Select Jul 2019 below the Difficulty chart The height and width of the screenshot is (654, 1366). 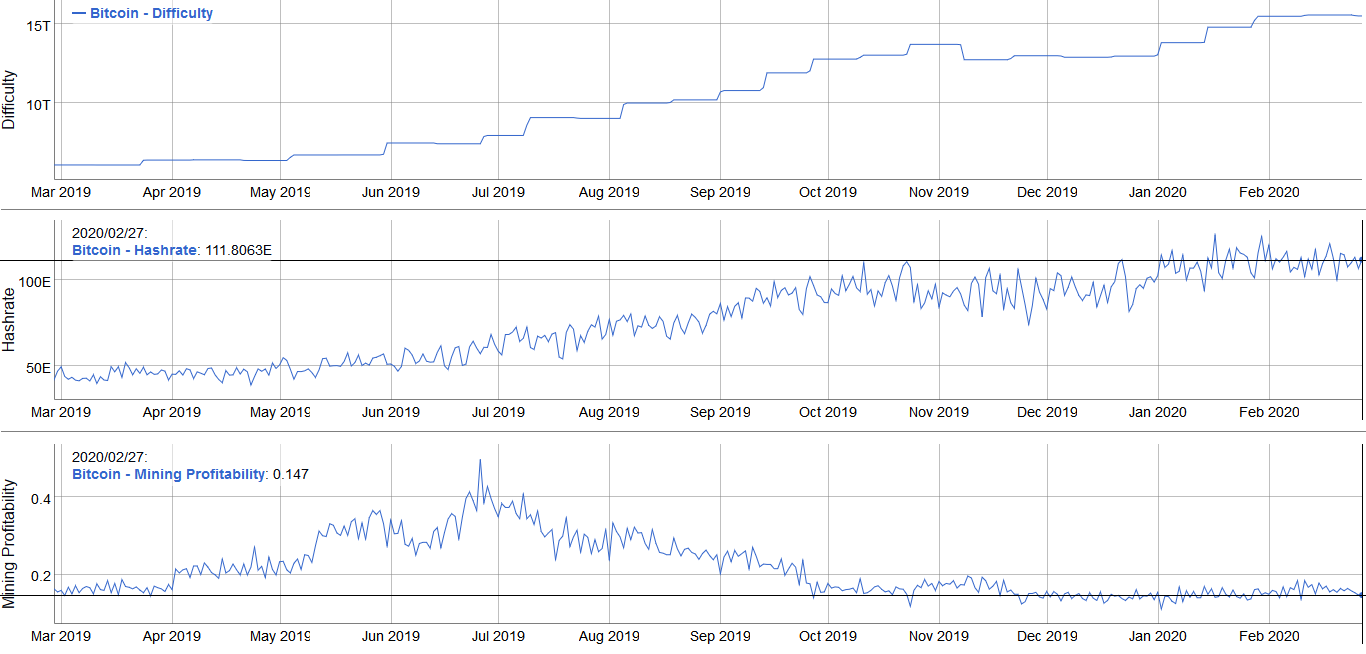[x=497, y=192]
